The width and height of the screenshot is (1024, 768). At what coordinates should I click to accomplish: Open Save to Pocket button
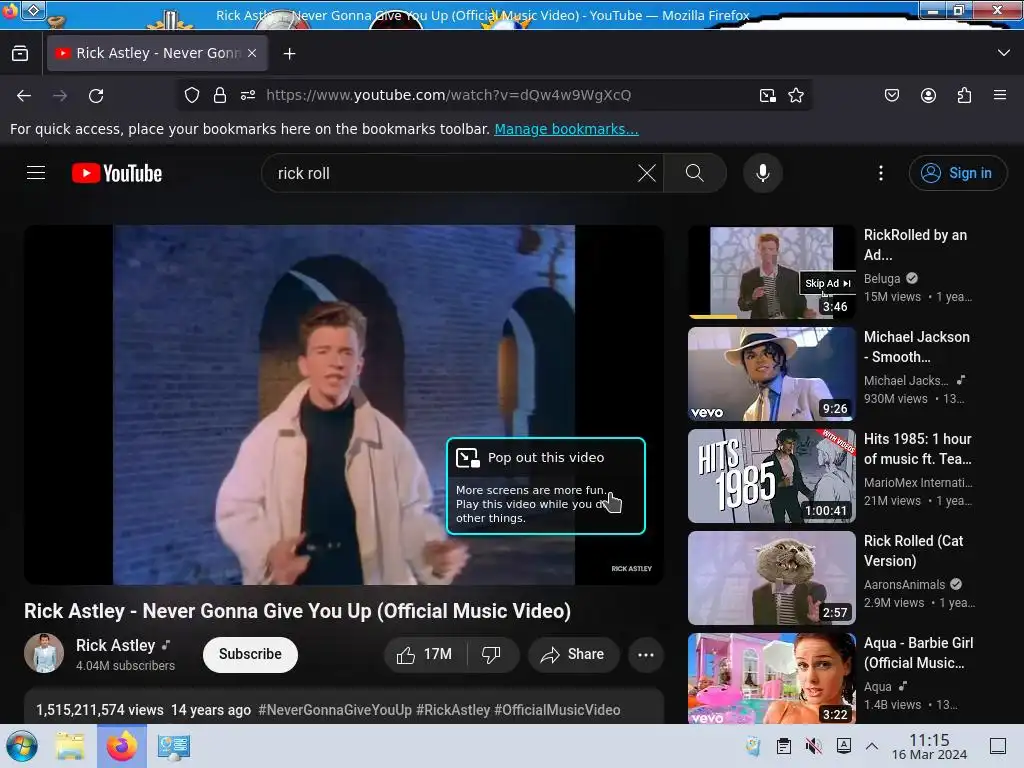pyautogui.click(x=891, y=95)
